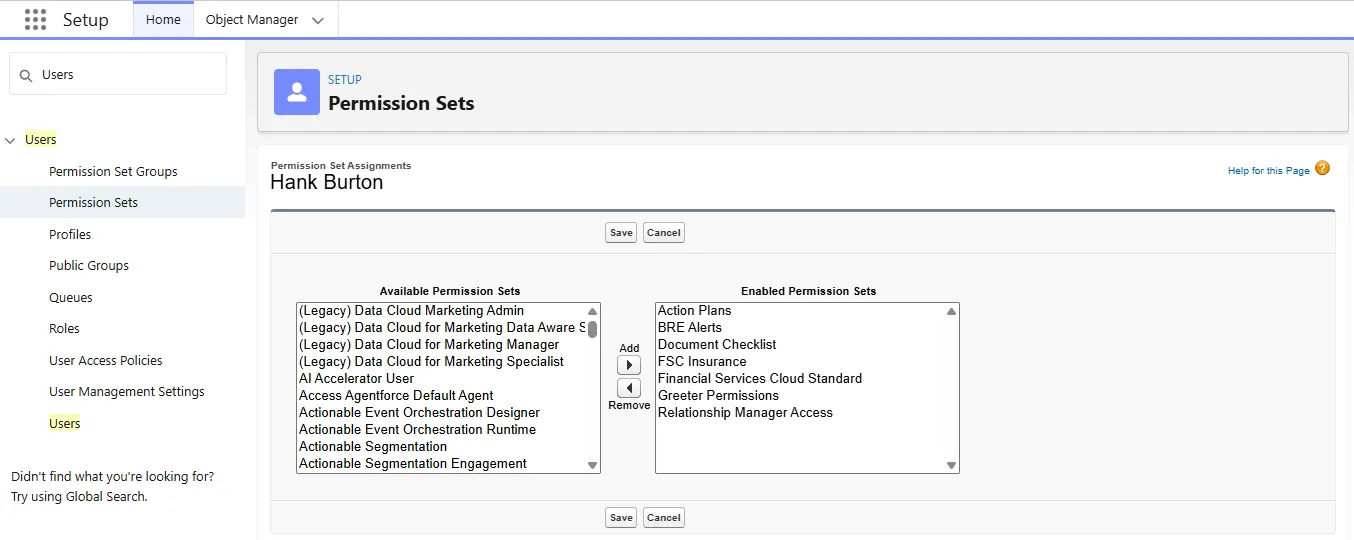Open the App Launcher grid icon
The height and width of the screenshot is (540, 1354).
35,20
